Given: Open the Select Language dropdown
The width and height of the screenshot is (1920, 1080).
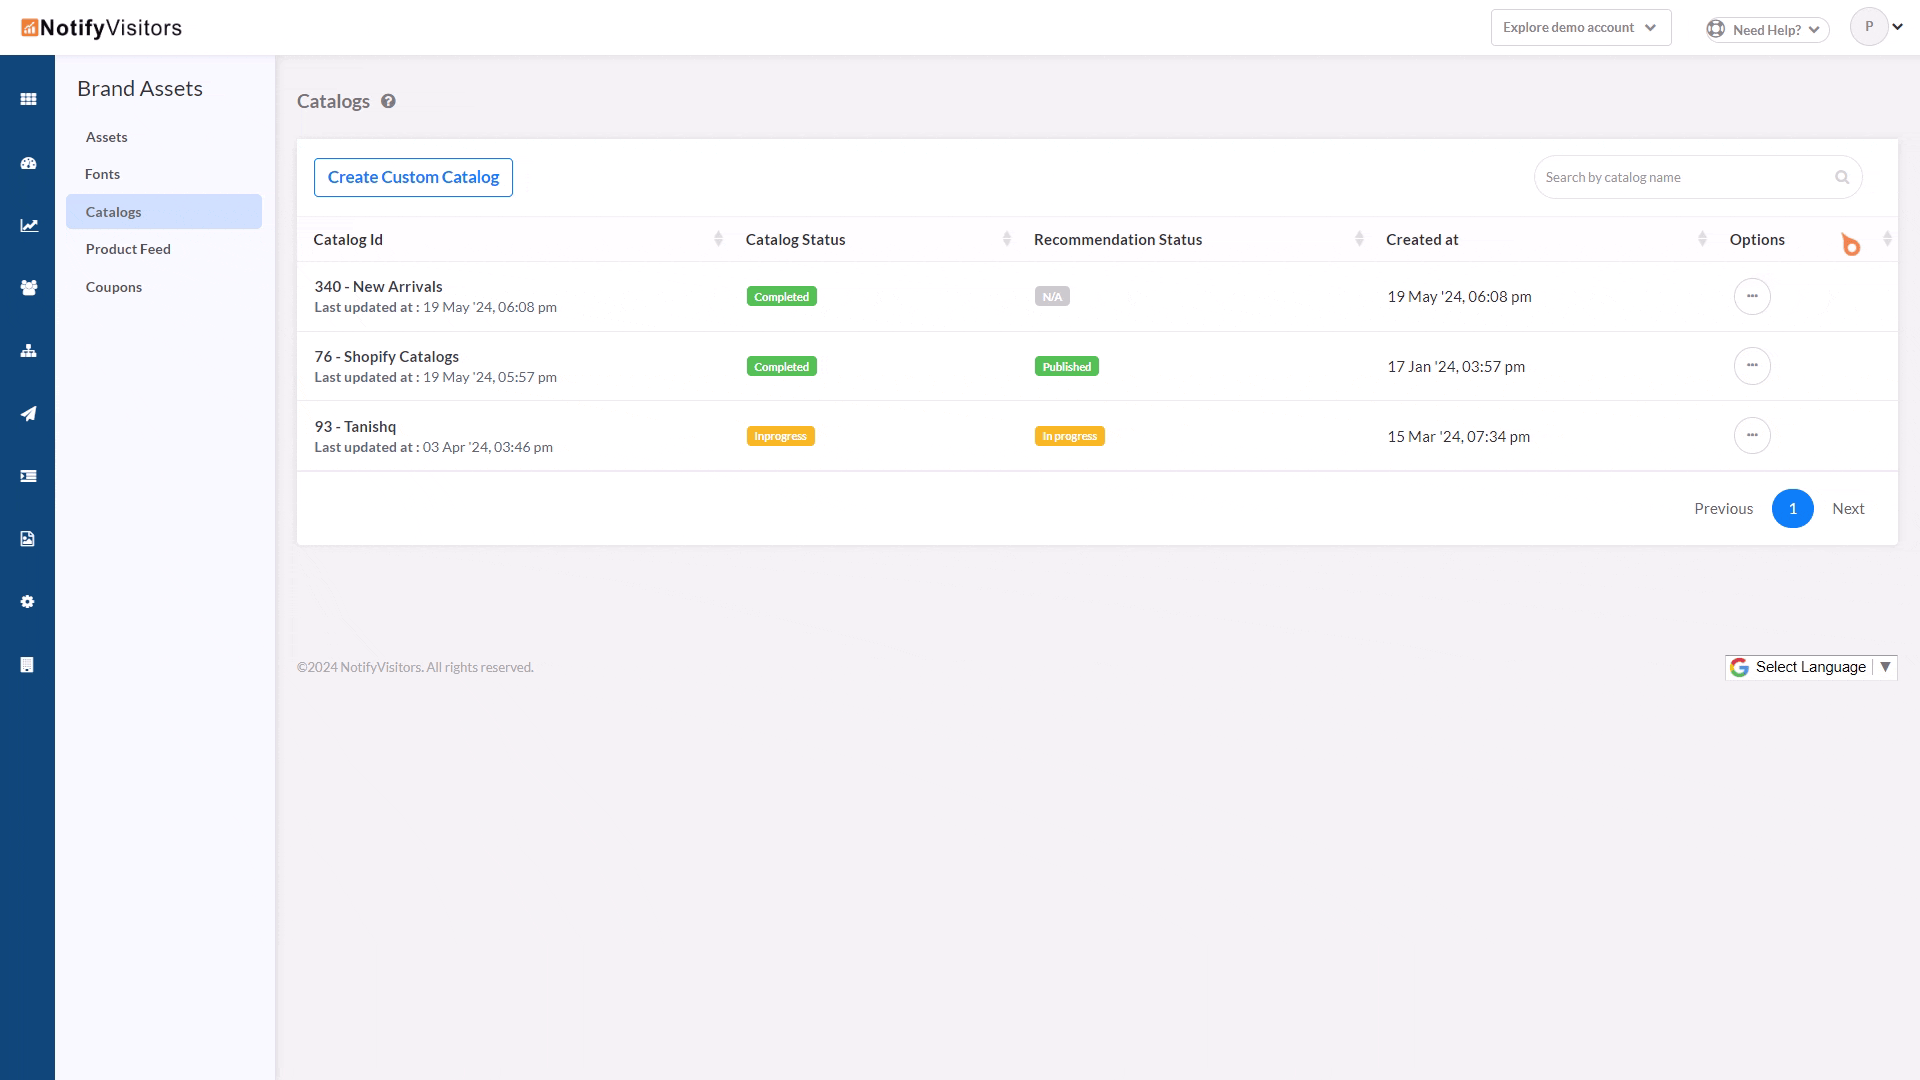Looking at the screenshot, I should 1810,667.
